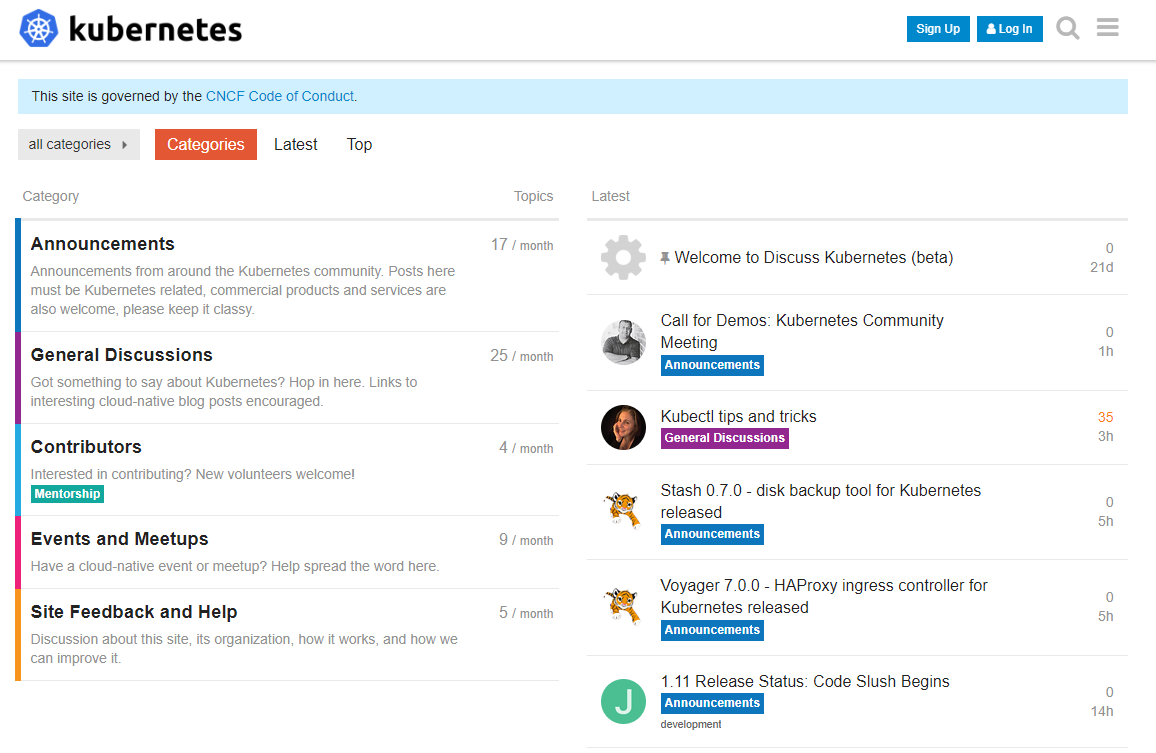Click the development tag under Release Status
The width and height of the screenshot is (1156, 753).
click(x=690, y=724)
